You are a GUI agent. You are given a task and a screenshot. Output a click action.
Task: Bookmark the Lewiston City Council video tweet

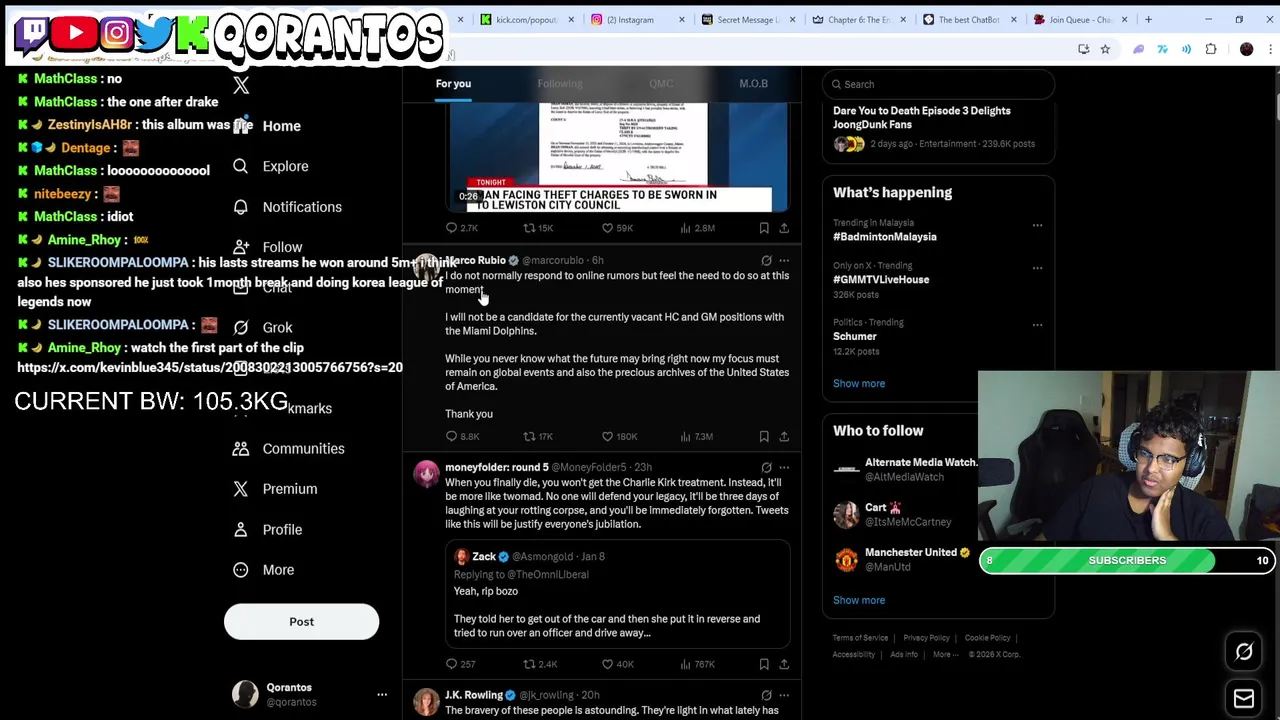tap(764, 228)
